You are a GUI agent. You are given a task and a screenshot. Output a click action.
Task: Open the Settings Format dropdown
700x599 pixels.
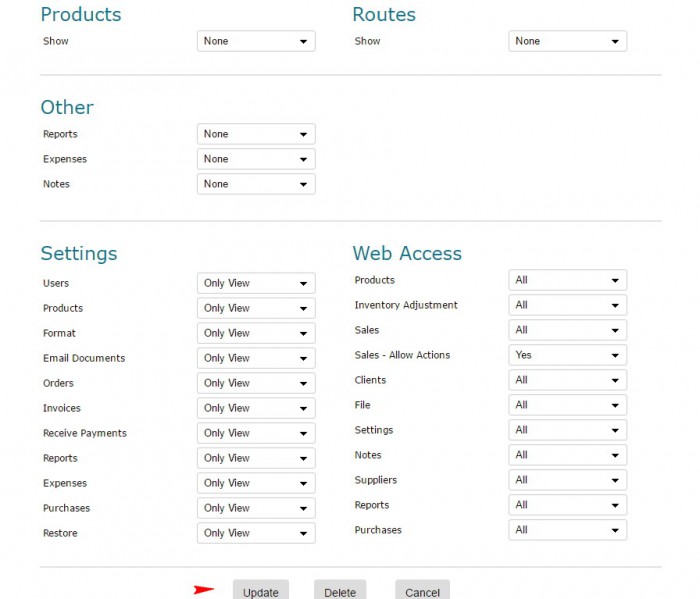click(256, 333)
